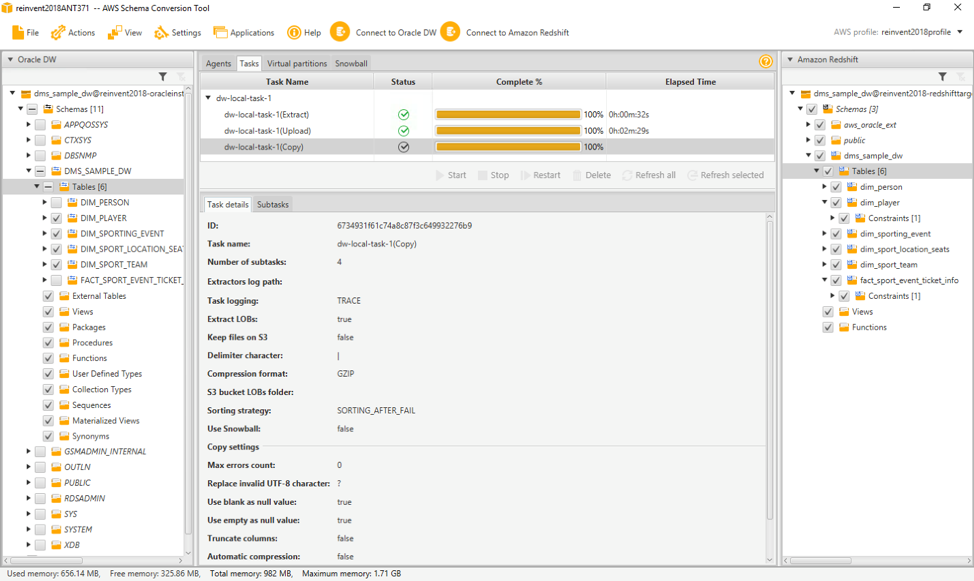Image resolution: width=974 pixels, height=581 pixels.
Task: Click the Task details vertical scrollbar
Action: click(770, 372)
